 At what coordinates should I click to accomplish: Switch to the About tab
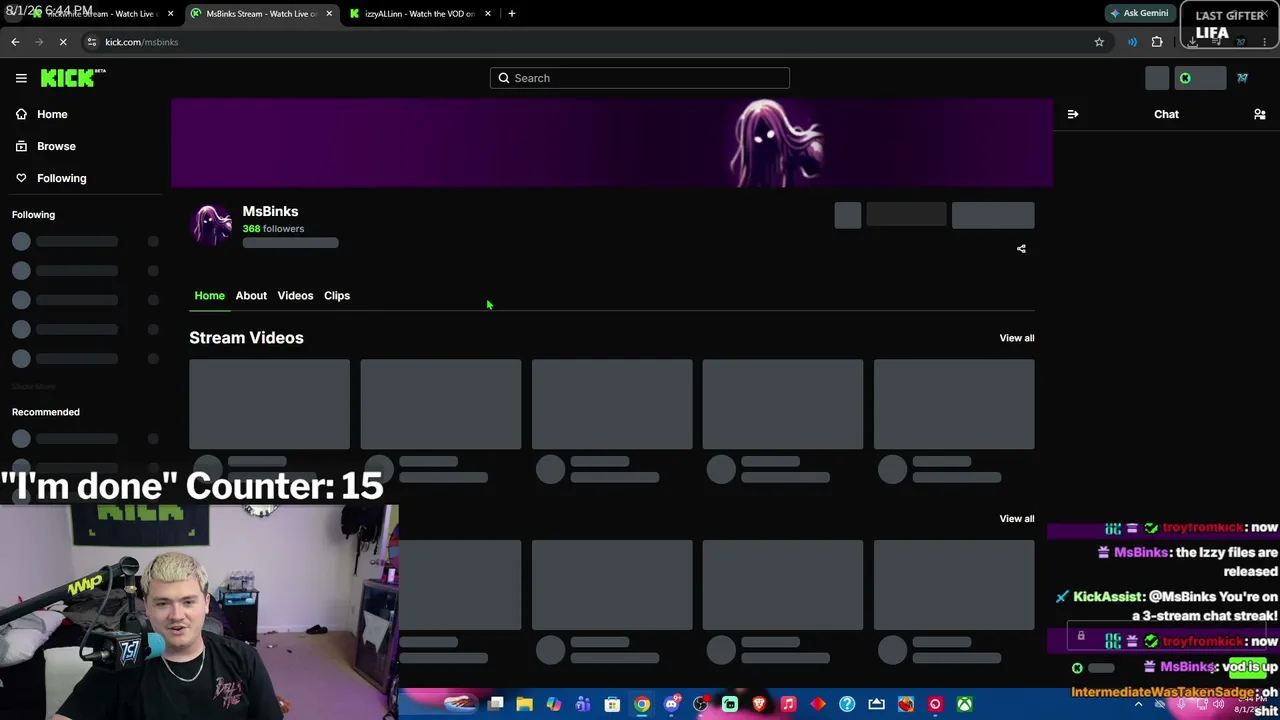click(x=251, y=296)
